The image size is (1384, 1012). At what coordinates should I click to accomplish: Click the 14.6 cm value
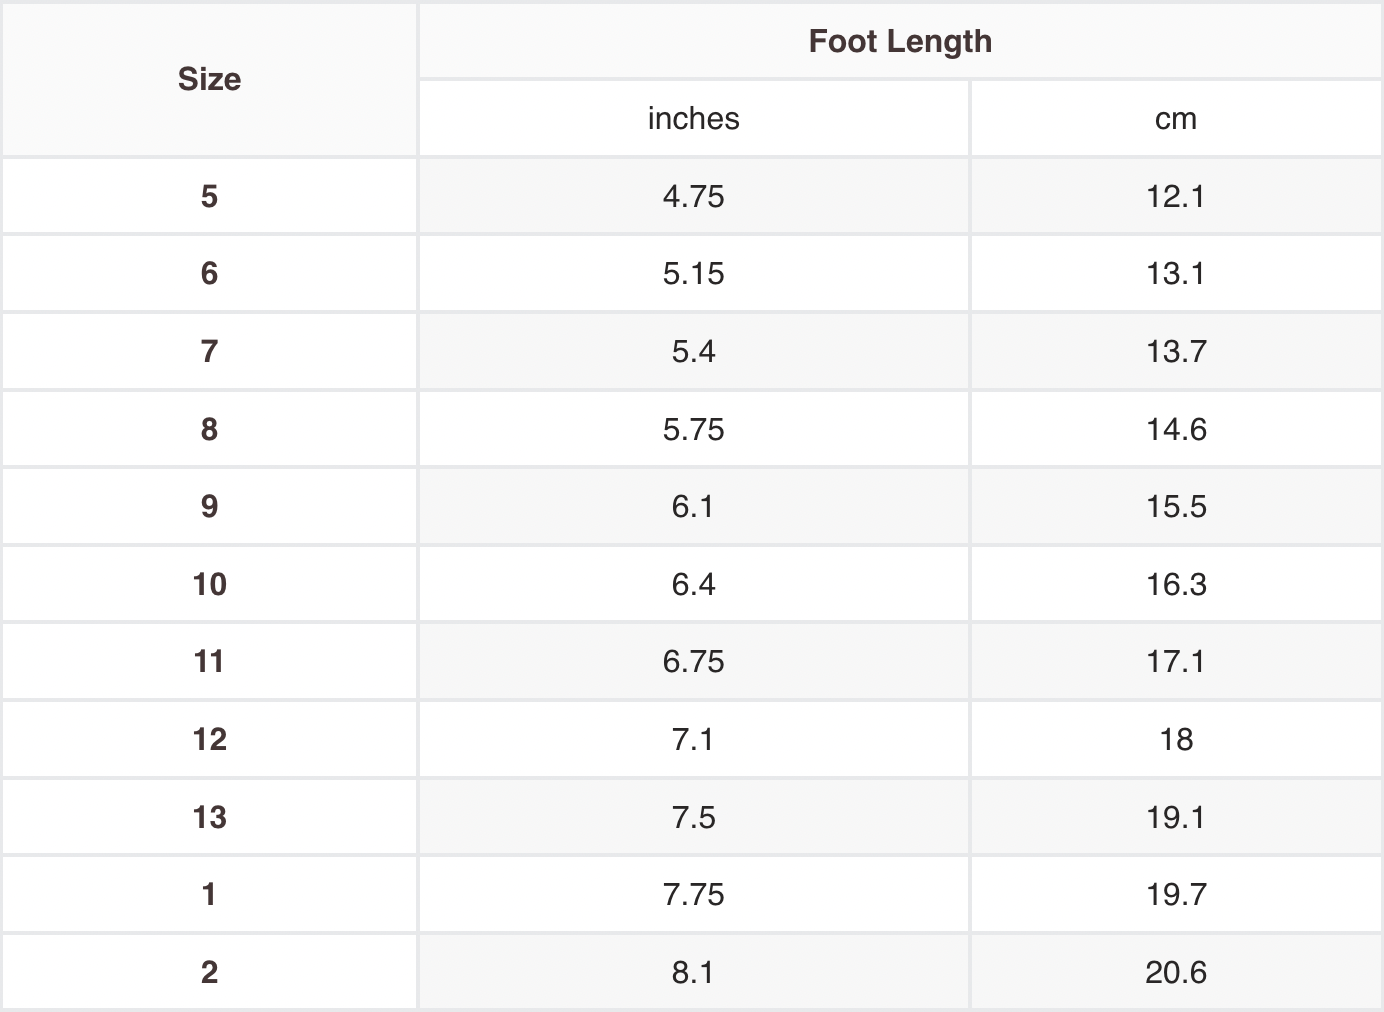coord(1175,429)
